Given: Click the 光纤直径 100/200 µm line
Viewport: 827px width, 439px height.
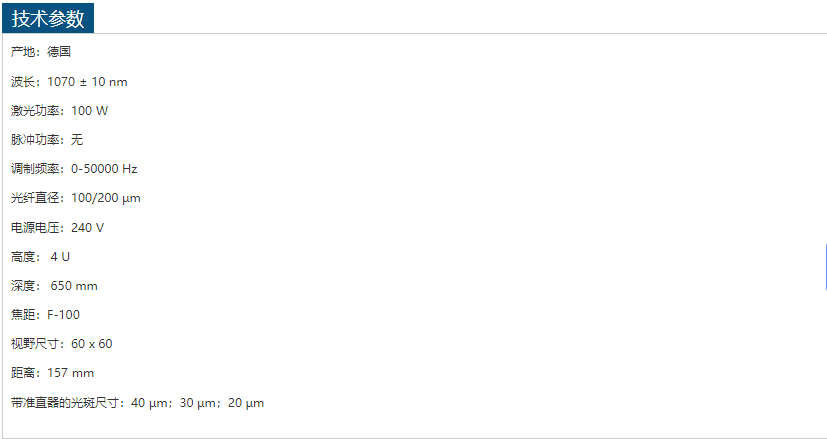Looking at the screenshot, I should tap(75, 198).
